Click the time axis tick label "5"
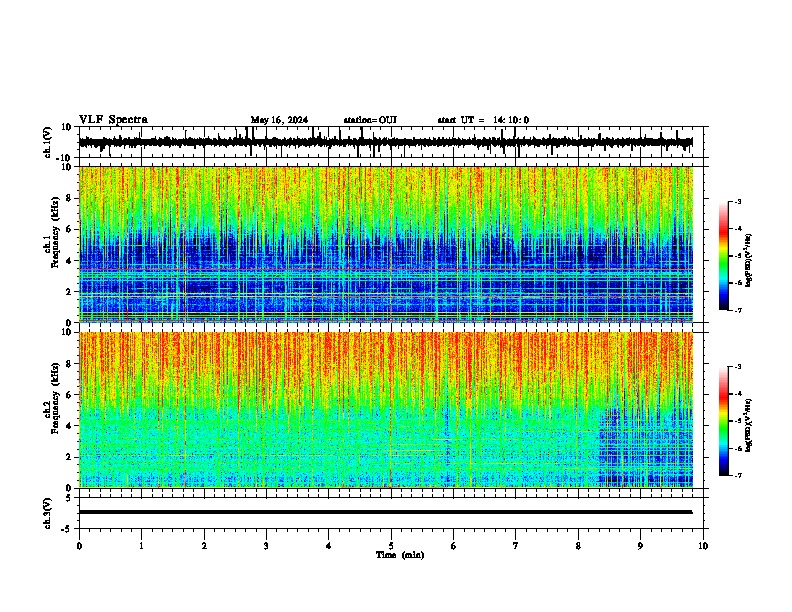792x612 pixels. tap(391, 546)
